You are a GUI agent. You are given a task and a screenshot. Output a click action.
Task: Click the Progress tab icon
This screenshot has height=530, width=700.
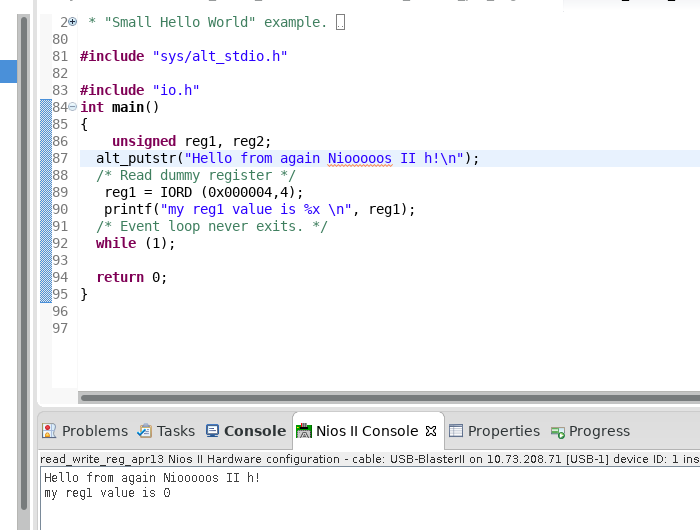558,431
